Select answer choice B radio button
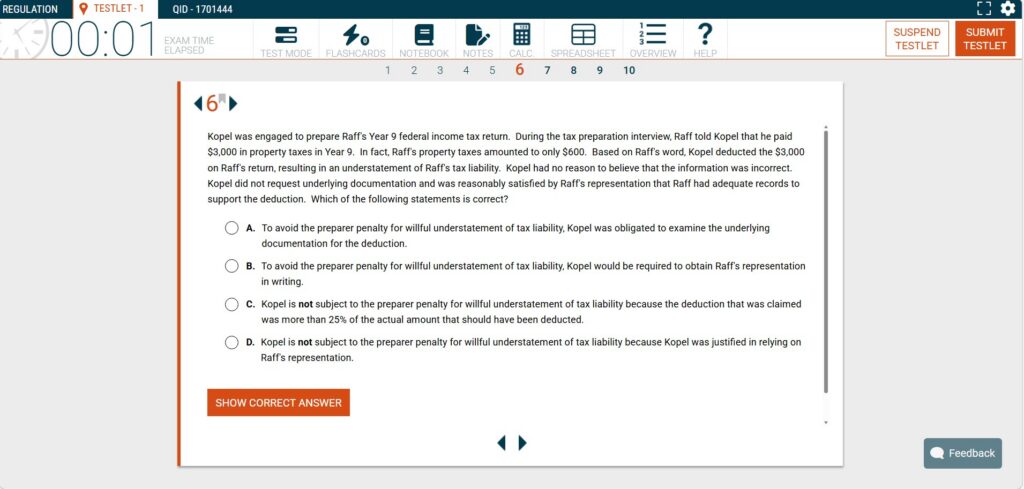Image resolution: width=1024 pixels, height=489 pixels. [x=231, y=266]
